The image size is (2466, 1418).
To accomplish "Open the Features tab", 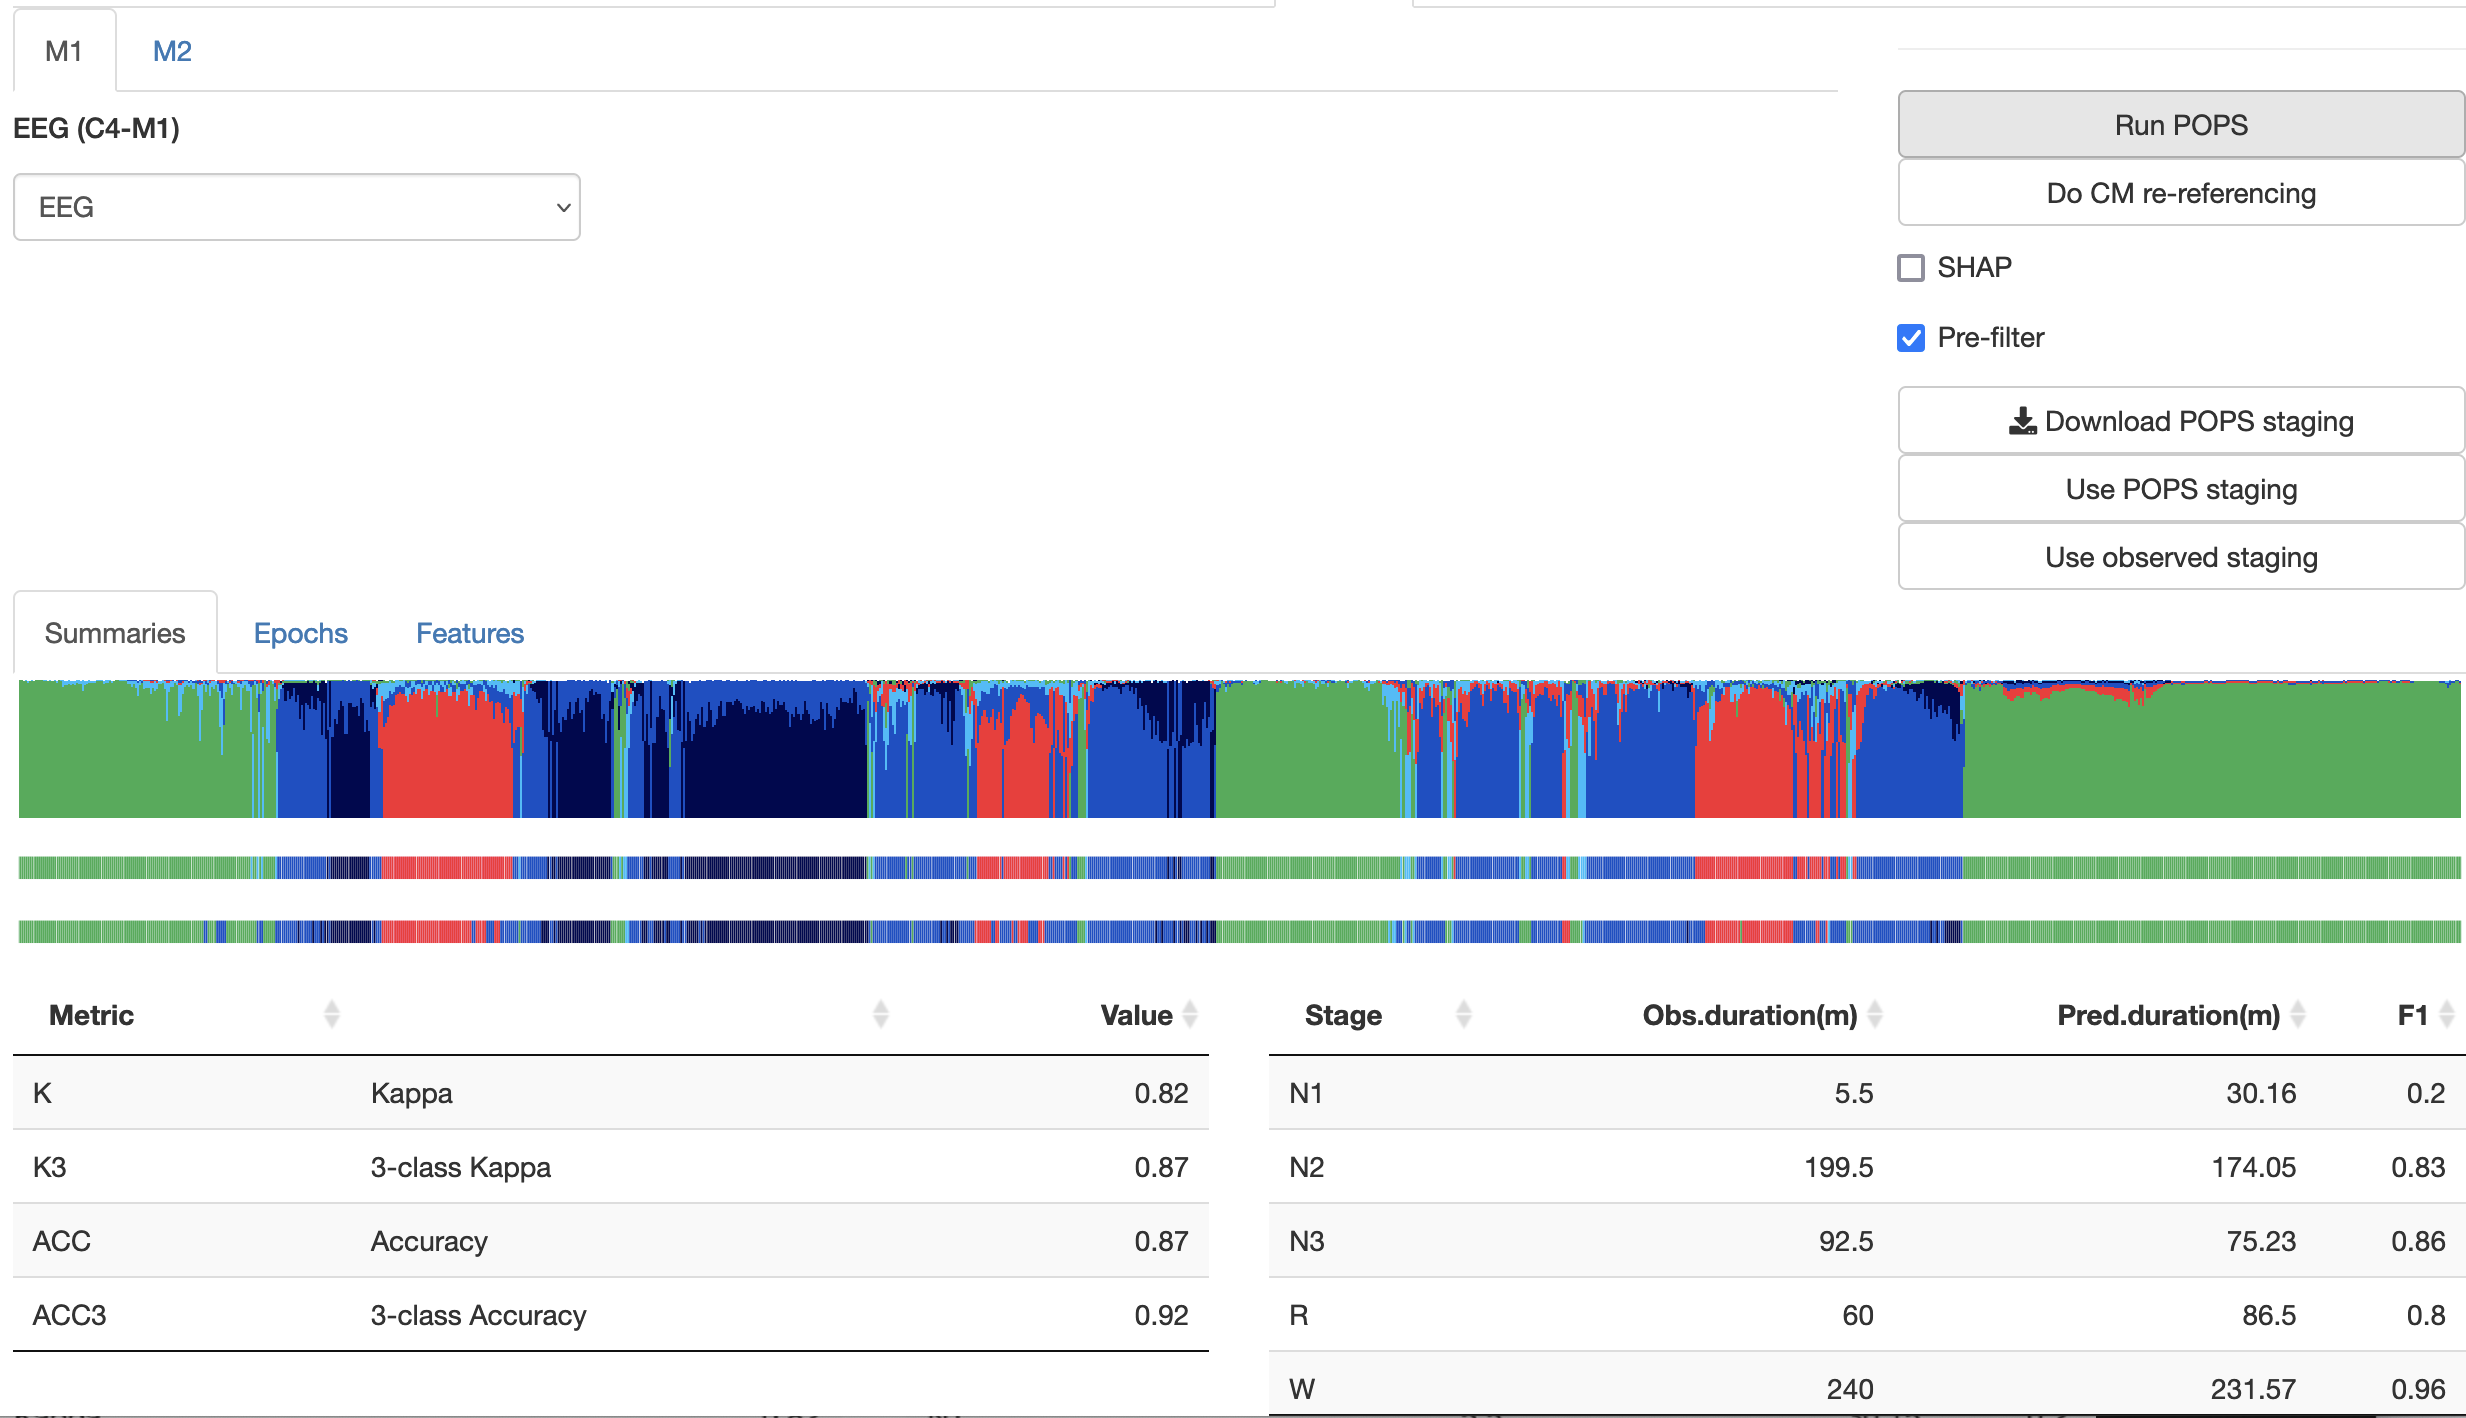I will point(469,633).
